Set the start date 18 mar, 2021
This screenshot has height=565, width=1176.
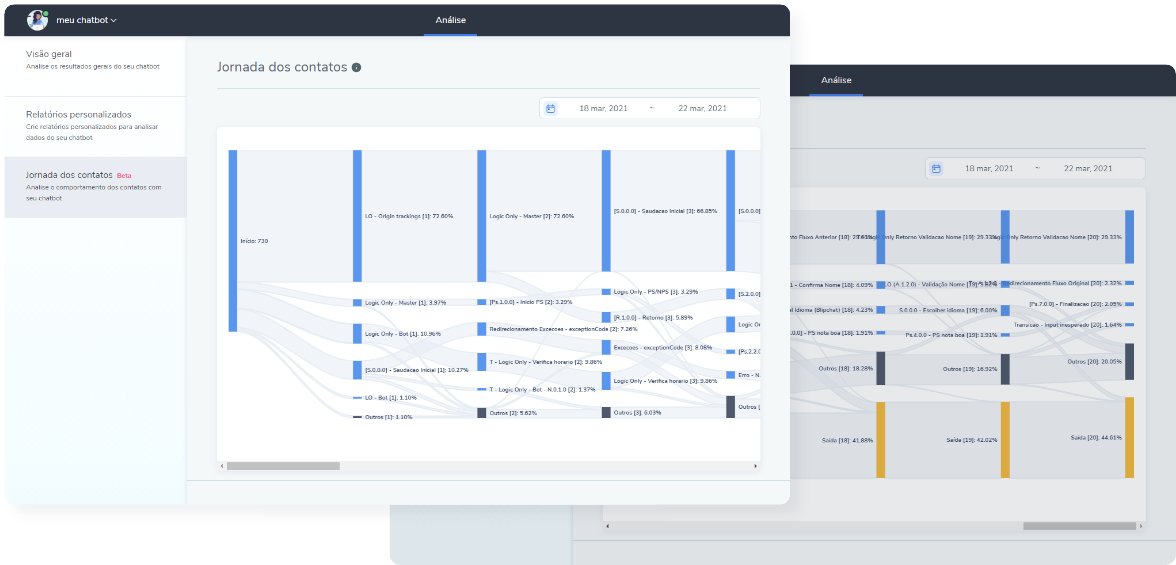(603, 108)
